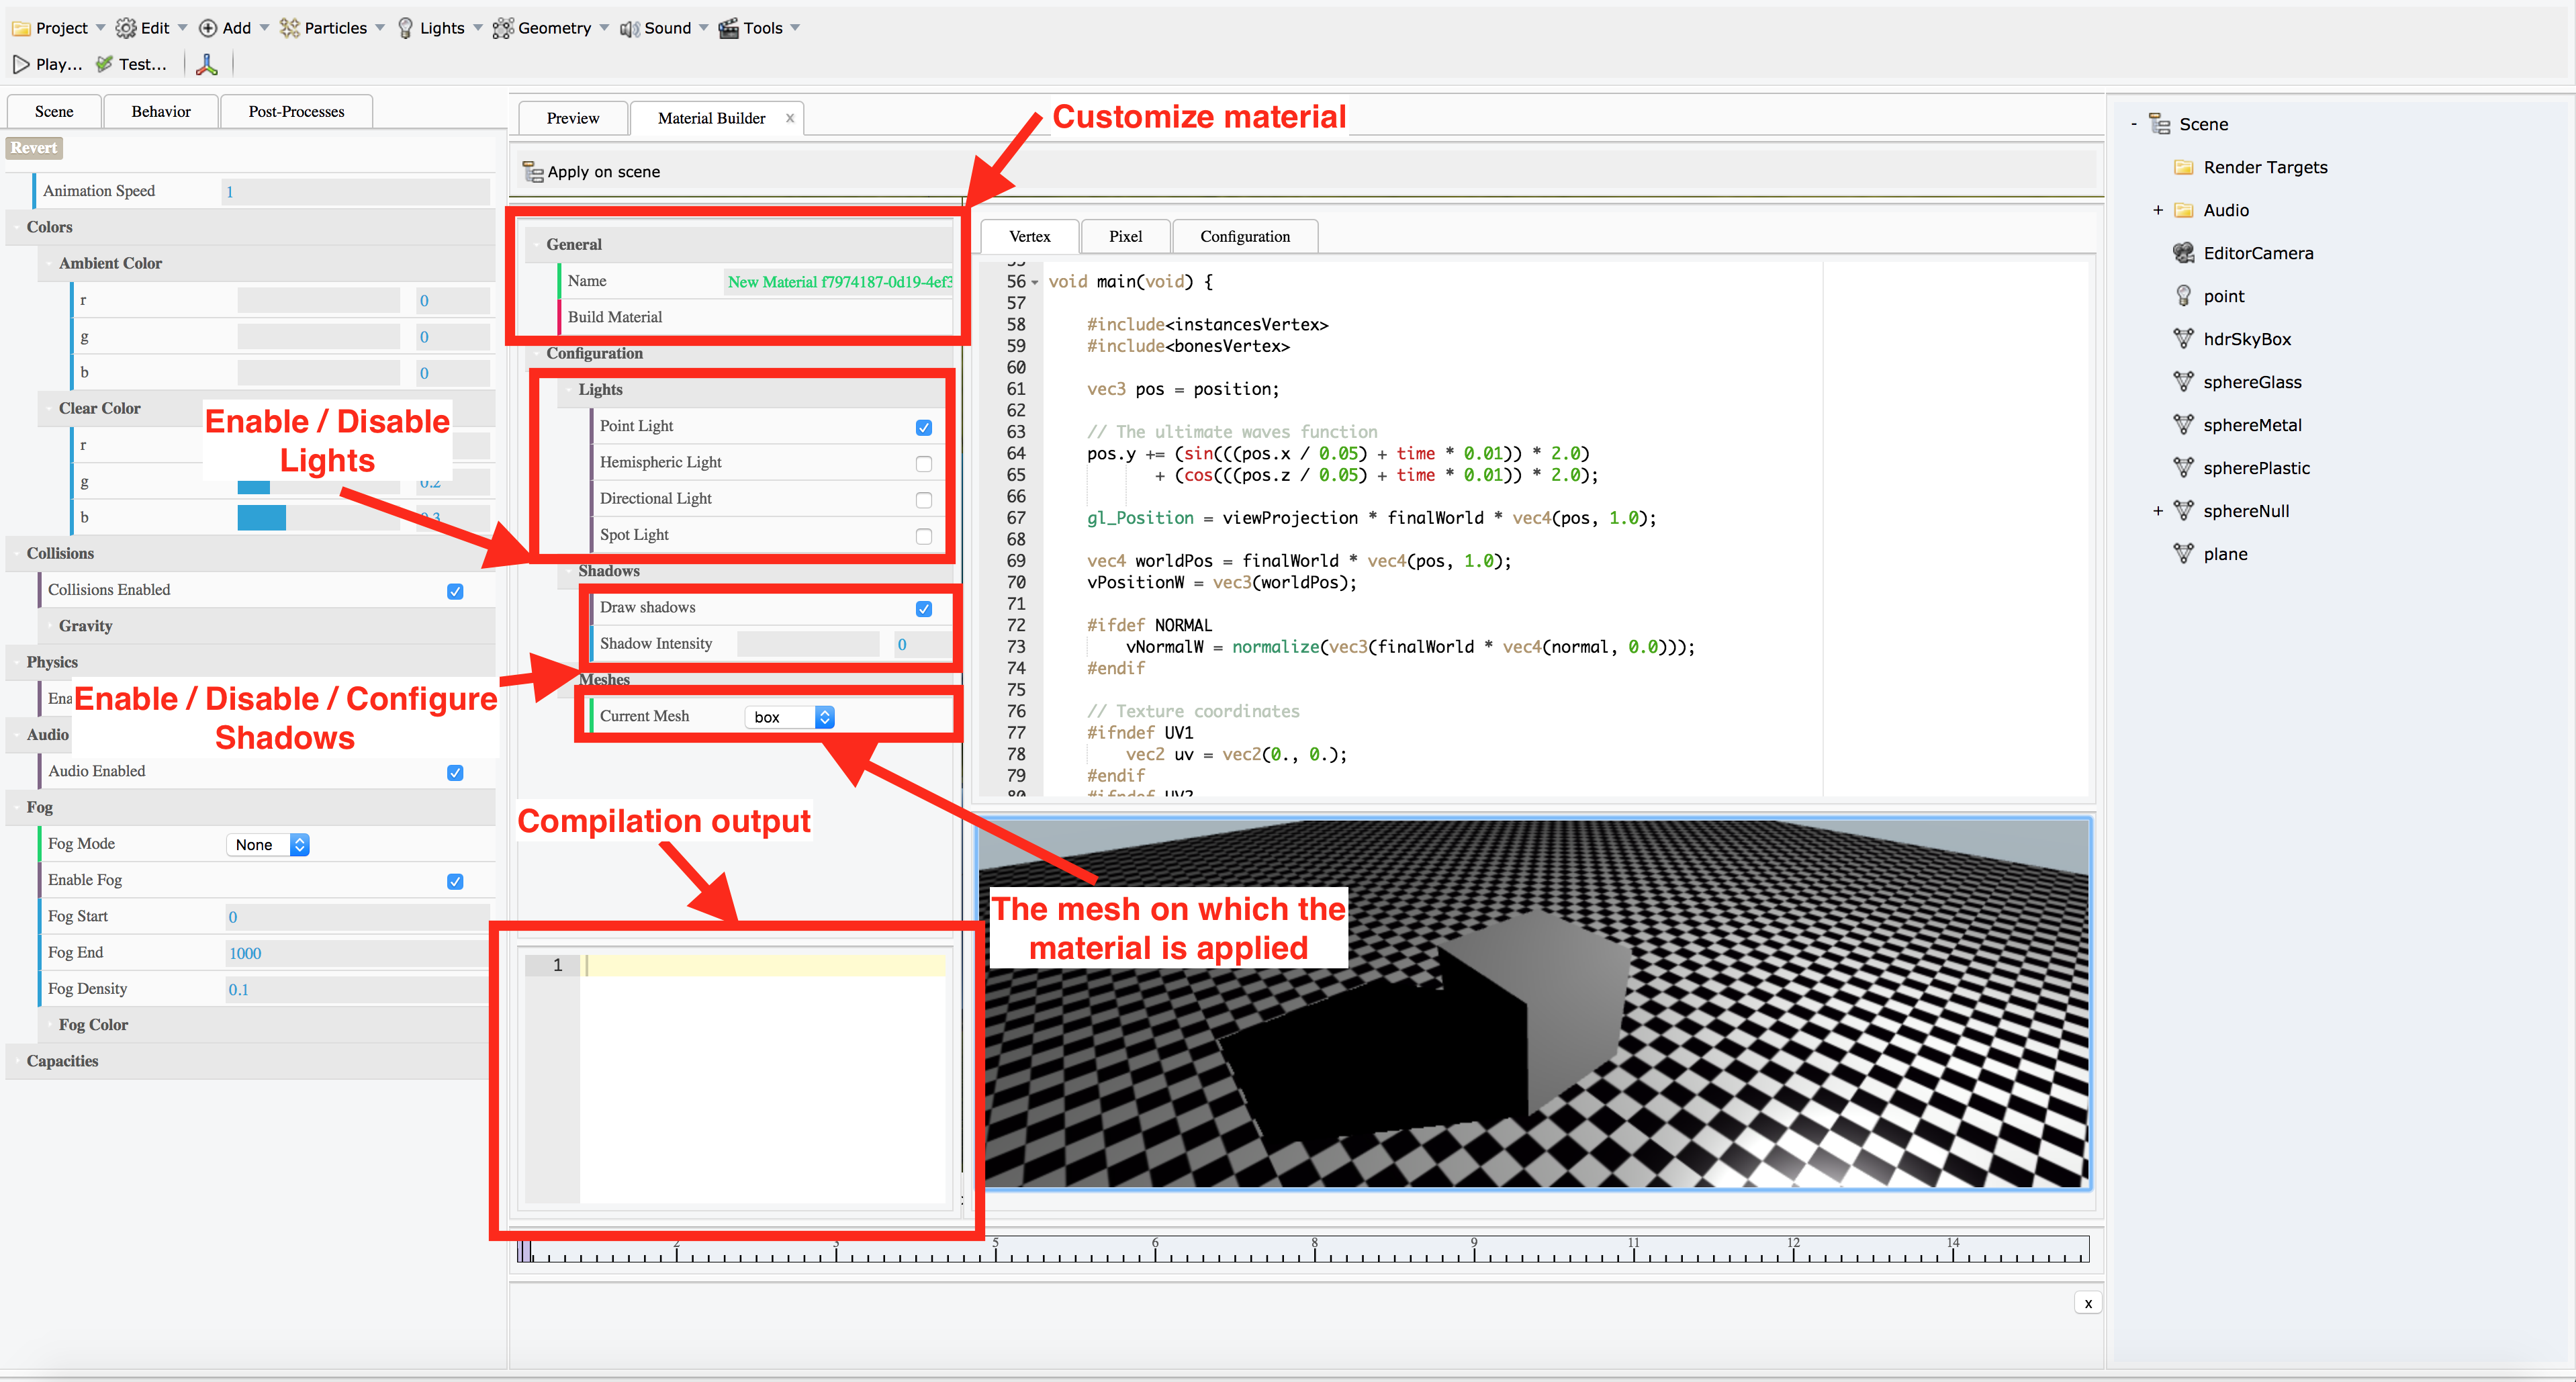Open the Current Mesh box dropdown
Image resolution: width=2576 pixels, height=1382 pixels.
790,717
